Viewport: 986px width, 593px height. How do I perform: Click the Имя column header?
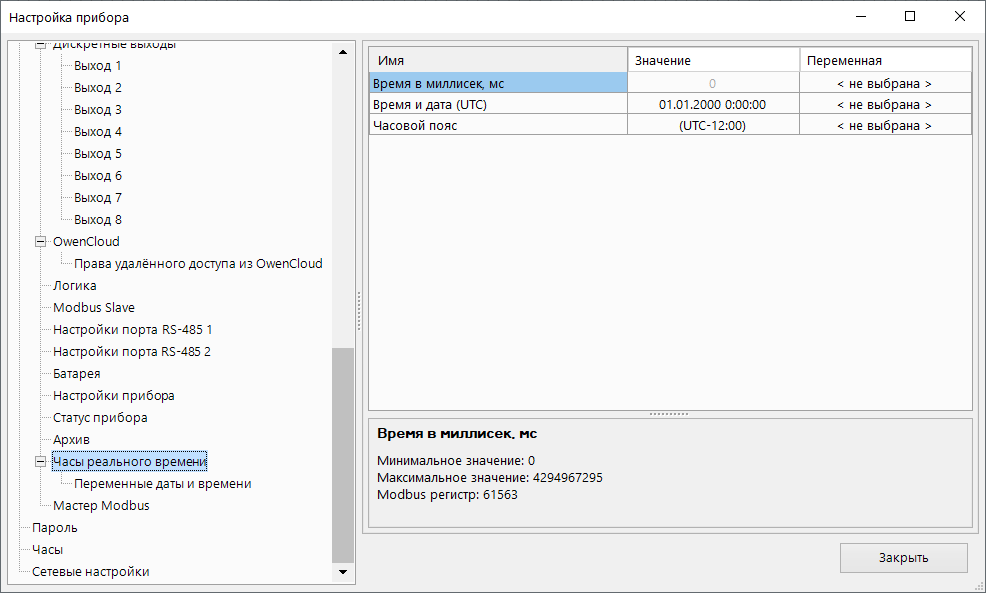[x=498, y=61]
